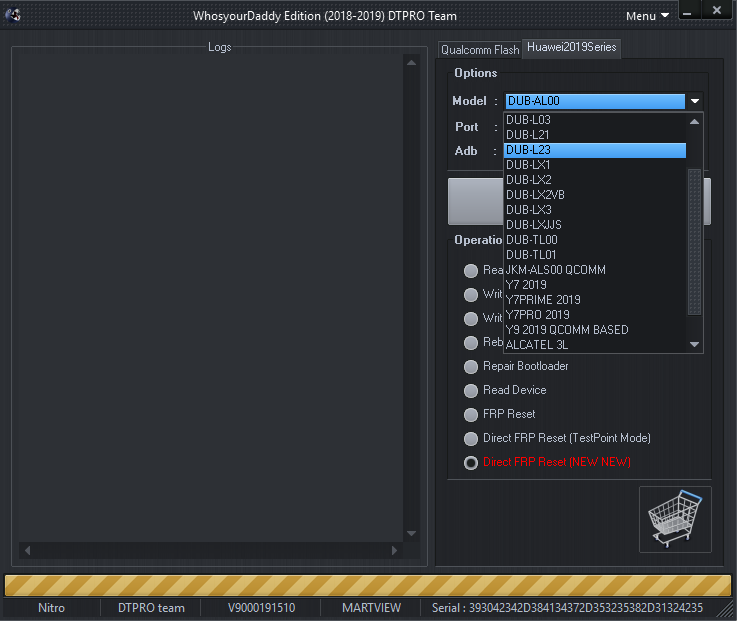Open the Menu dropdown
Screen dimensions: 737x621
pos(647,16)
